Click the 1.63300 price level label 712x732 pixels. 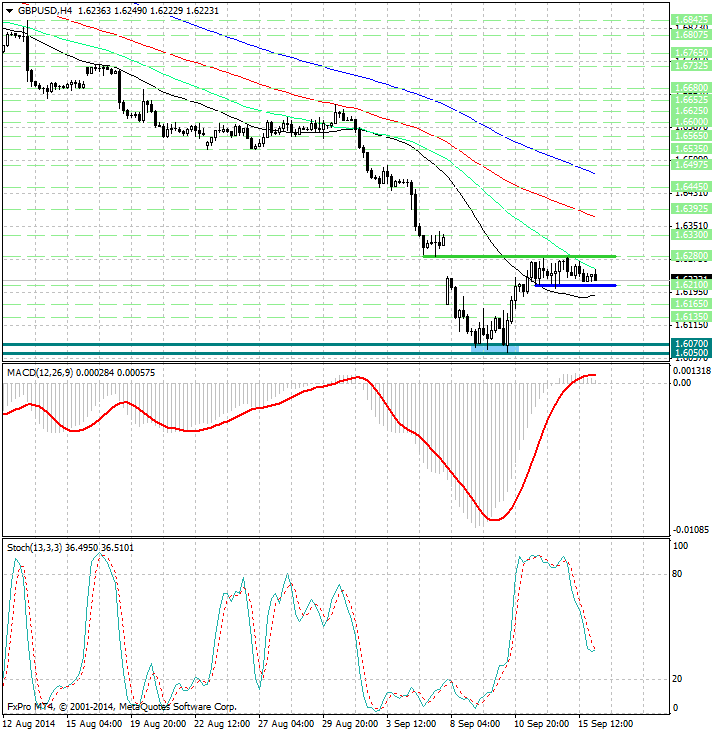pyautogui.click(x=691, y=235)
